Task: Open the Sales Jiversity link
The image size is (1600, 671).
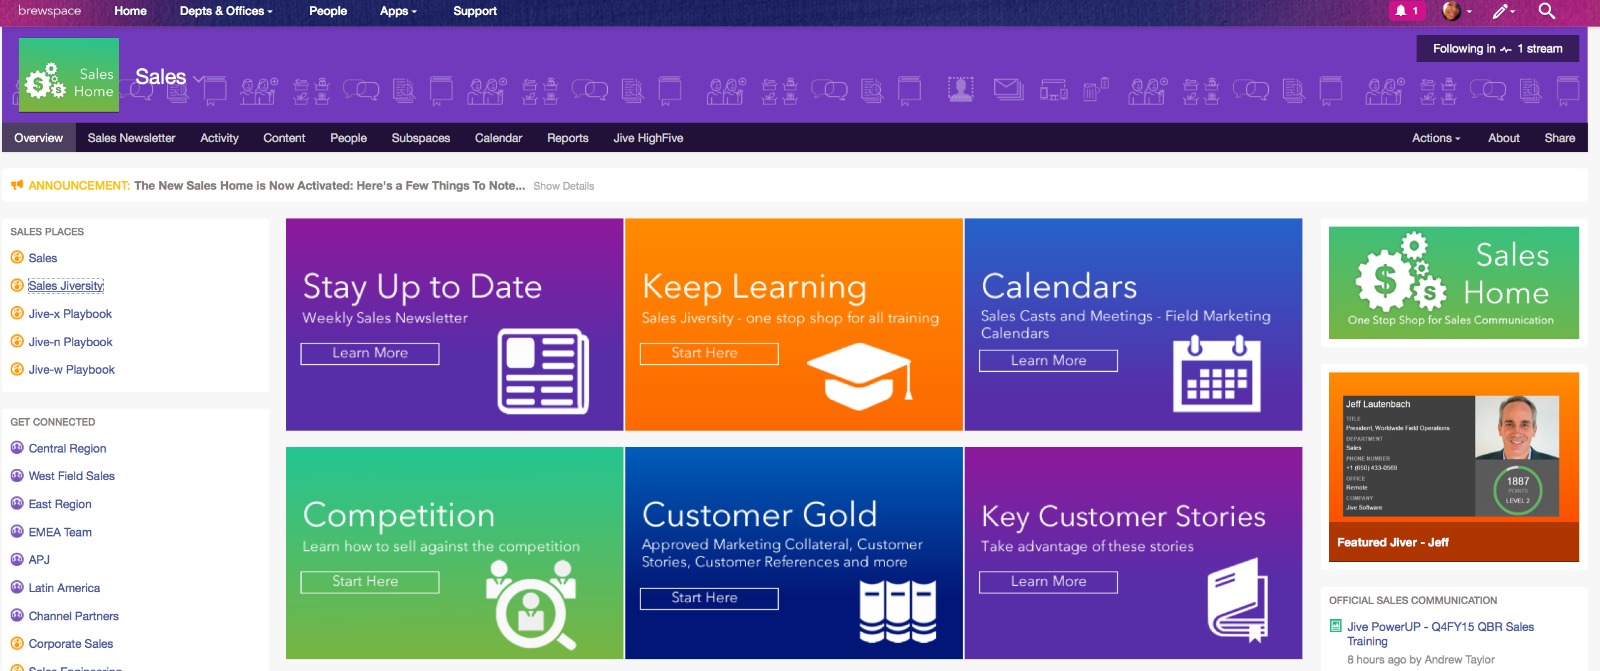Action: coord(66,286)
